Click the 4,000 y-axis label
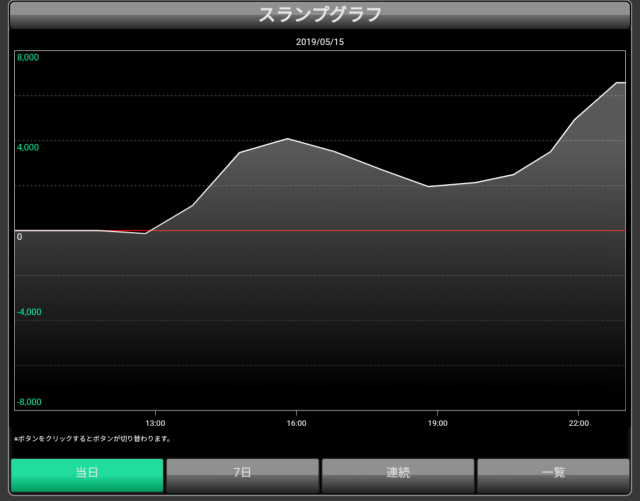The image size is (640, 501). pyautogui.click(x=28, y=148)
